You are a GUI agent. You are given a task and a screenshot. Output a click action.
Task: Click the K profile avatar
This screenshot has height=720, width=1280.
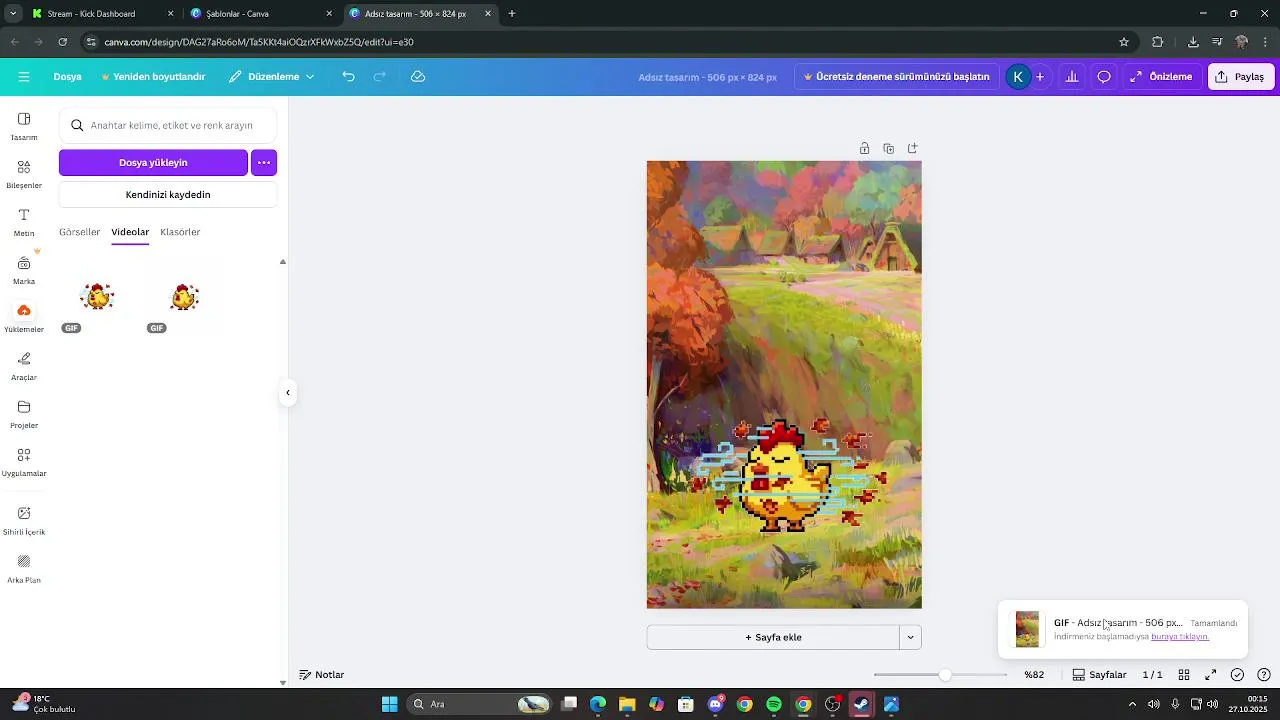[1018, 77]
